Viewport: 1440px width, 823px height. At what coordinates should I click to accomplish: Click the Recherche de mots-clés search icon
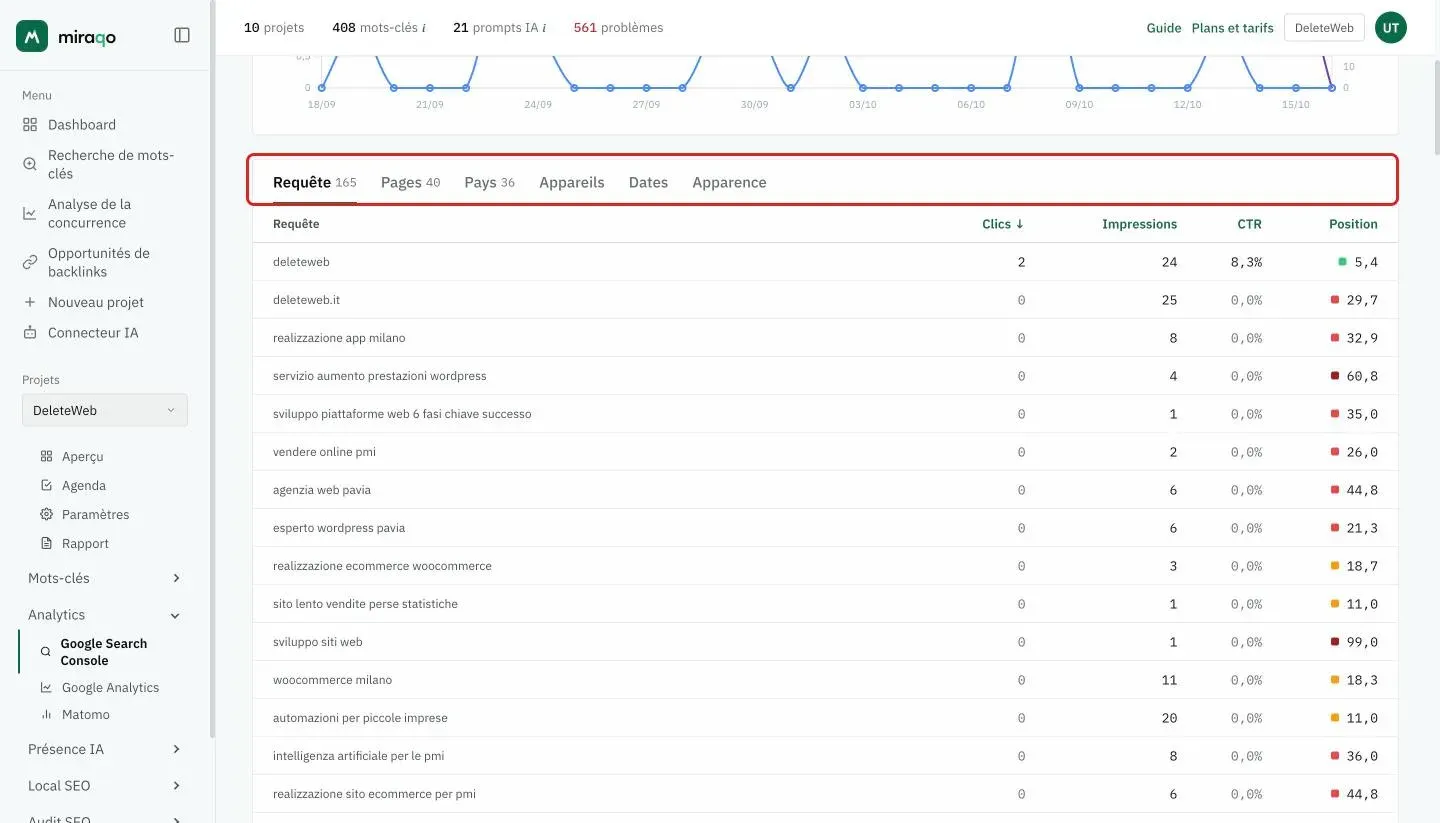tap(30, 164)
